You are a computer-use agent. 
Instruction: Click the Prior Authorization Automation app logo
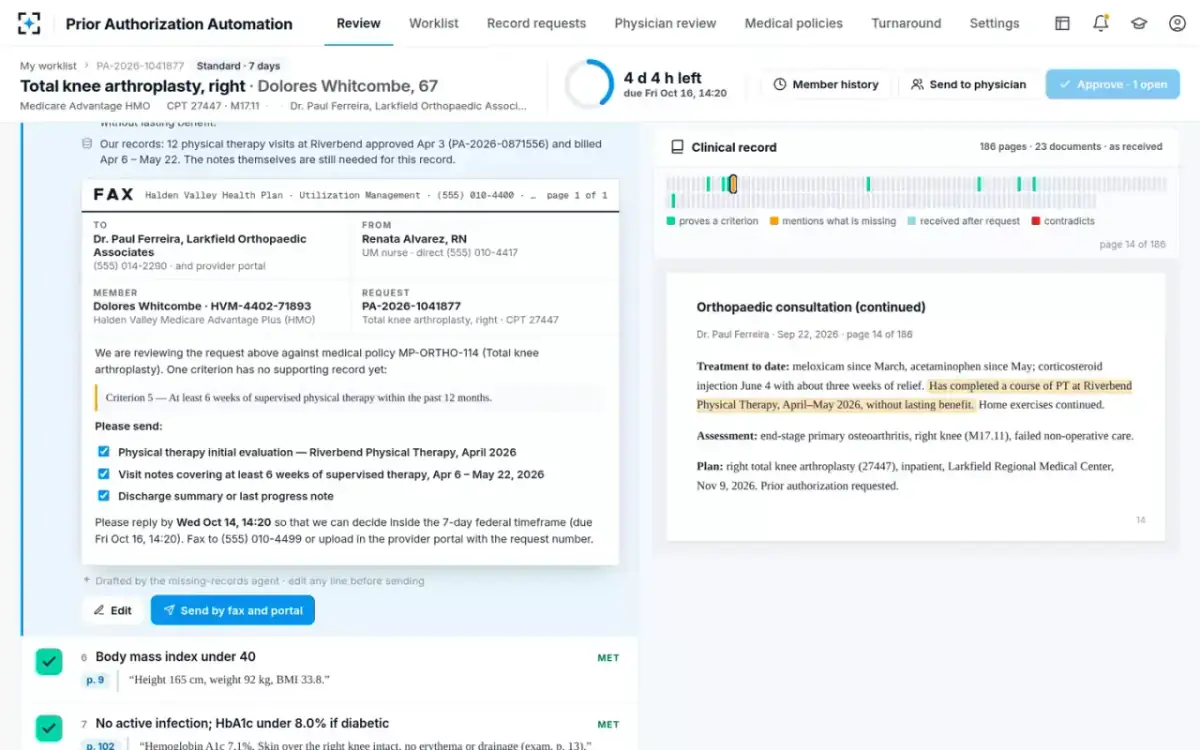point(30,23)
